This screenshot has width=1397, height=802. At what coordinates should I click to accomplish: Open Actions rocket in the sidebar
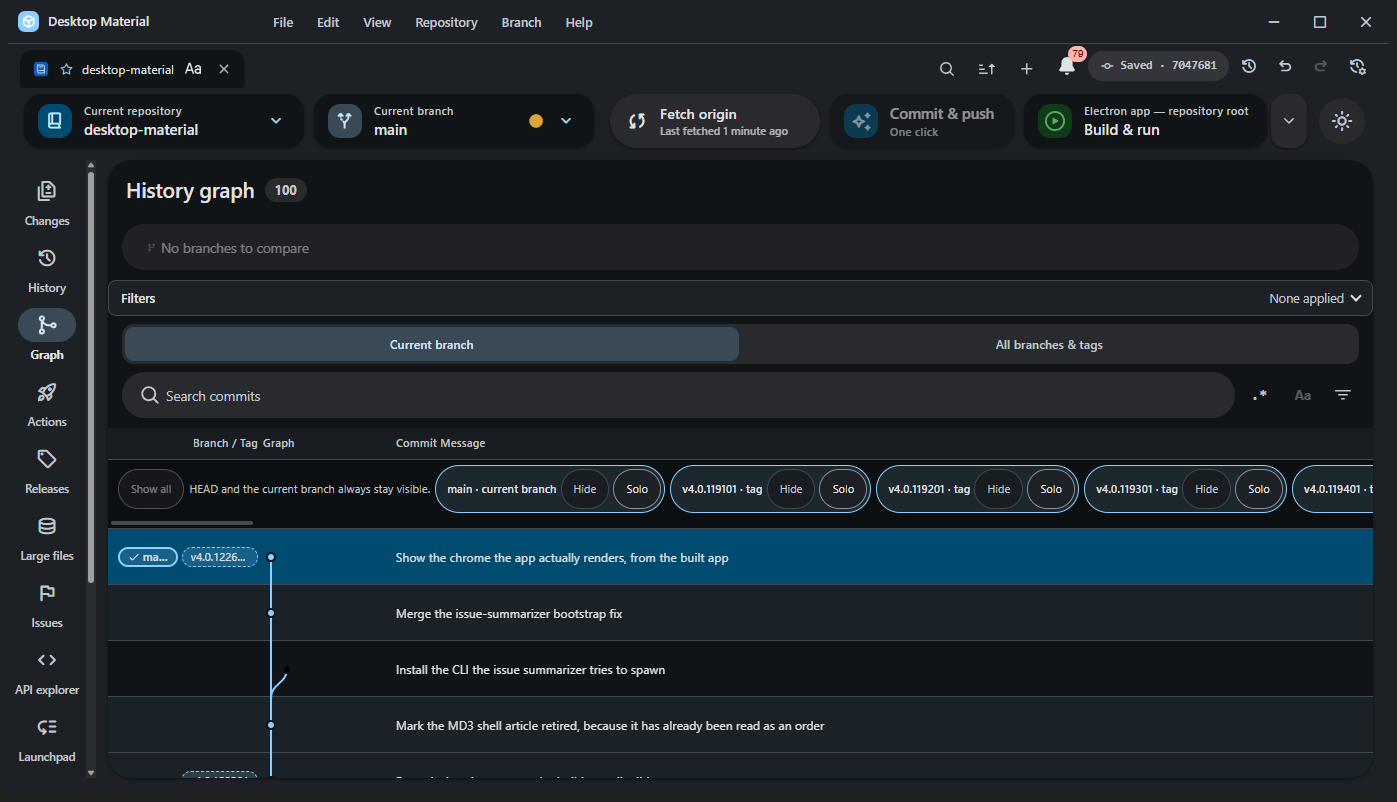coord(47,404)
